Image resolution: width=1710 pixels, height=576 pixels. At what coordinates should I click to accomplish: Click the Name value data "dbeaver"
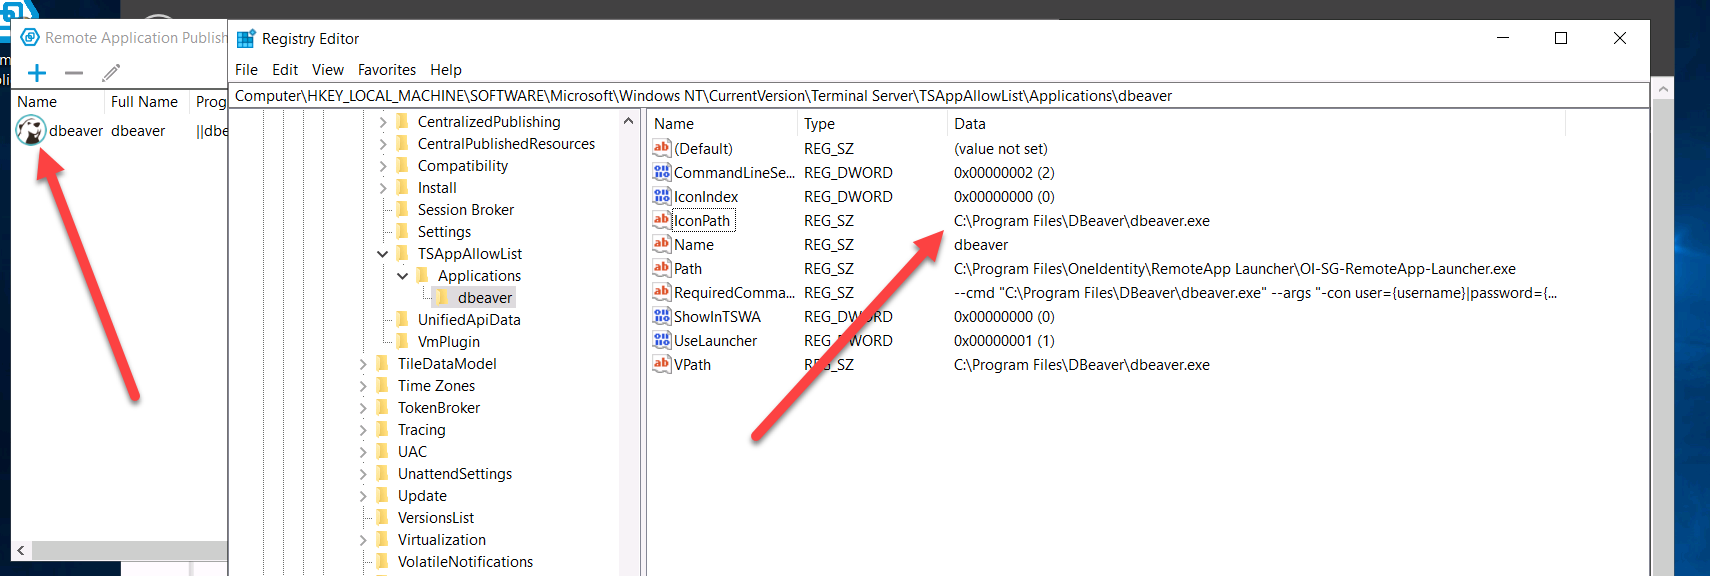[x=981, y=245]
